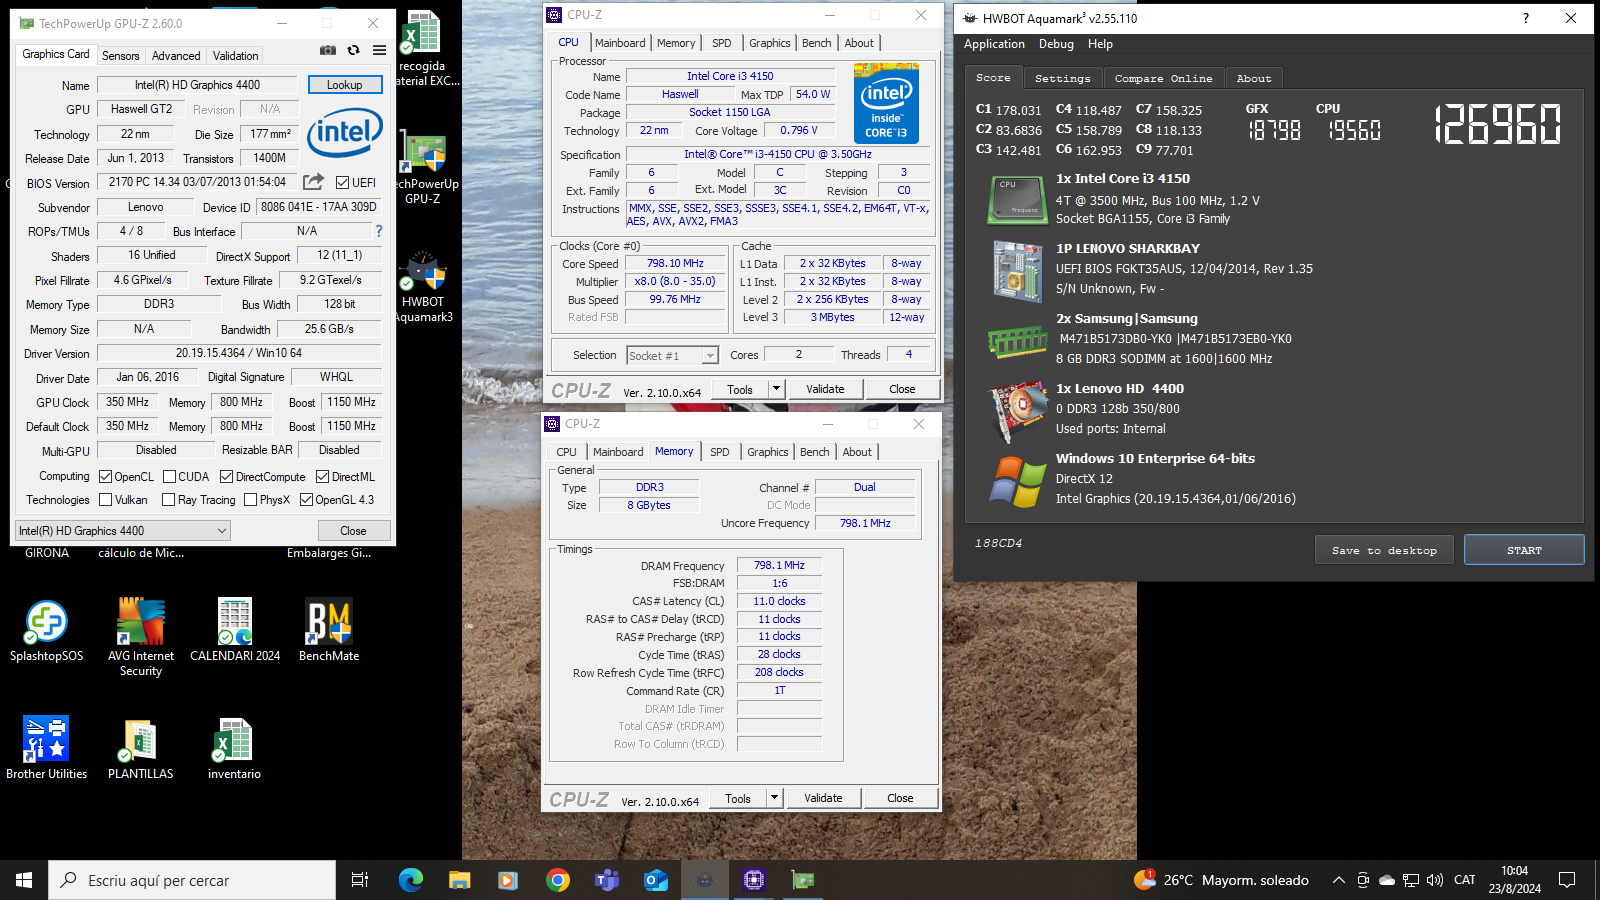Open the SplashtopSOS desktop icon
Viewport: 1600px width, 900px height.
coord(46,630)
